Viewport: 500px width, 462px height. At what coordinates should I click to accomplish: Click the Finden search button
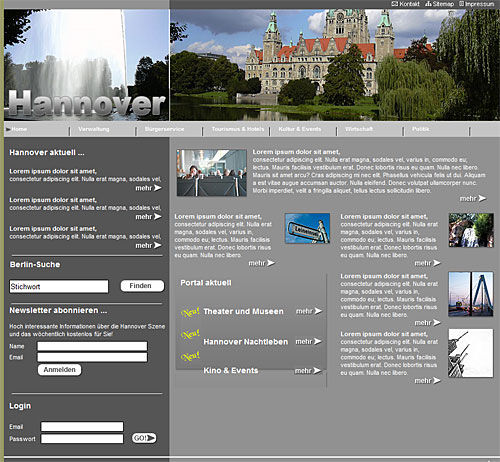(142, 286)
